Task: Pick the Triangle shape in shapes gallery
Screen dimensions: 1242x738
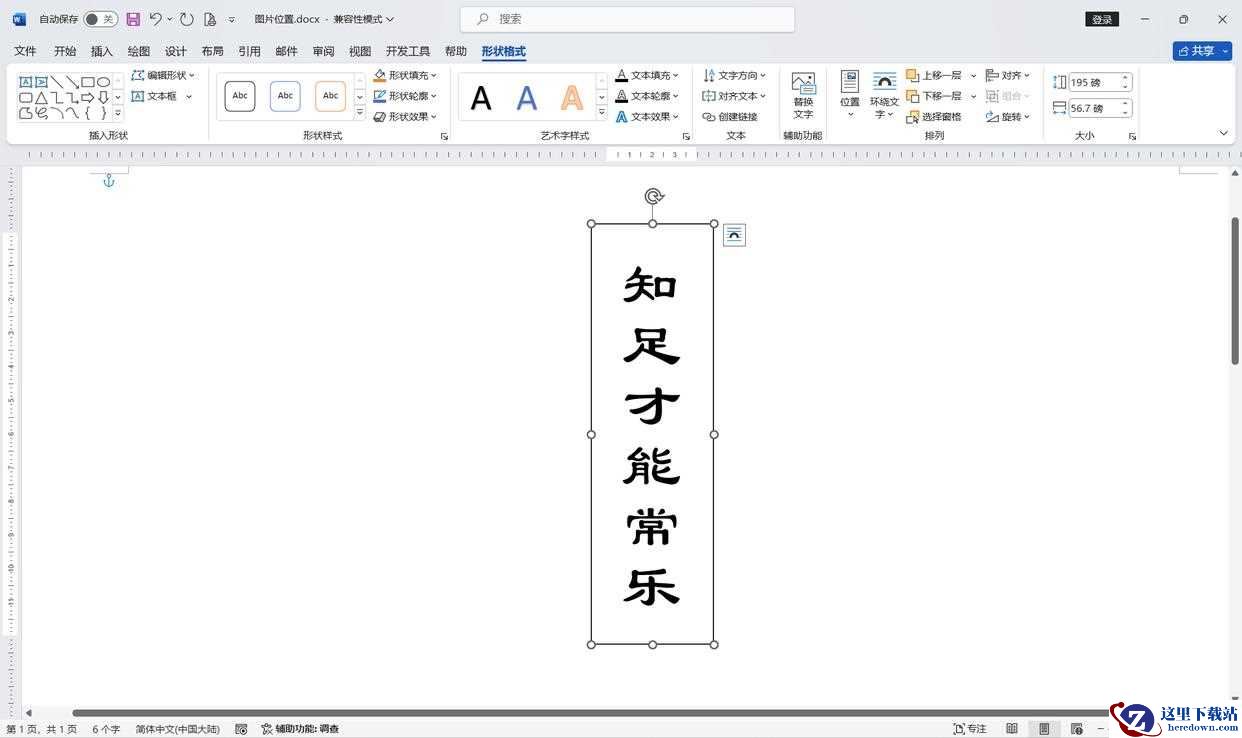Action: (42, 97)
